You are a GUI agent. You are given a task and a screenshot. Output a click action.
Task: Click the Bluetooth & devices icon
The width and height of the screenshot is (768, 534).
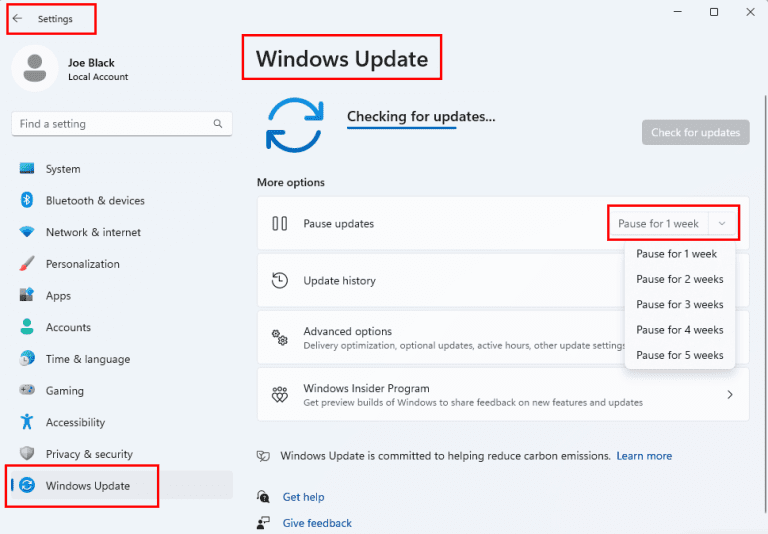pyautogui.click(x=27, y=200)
